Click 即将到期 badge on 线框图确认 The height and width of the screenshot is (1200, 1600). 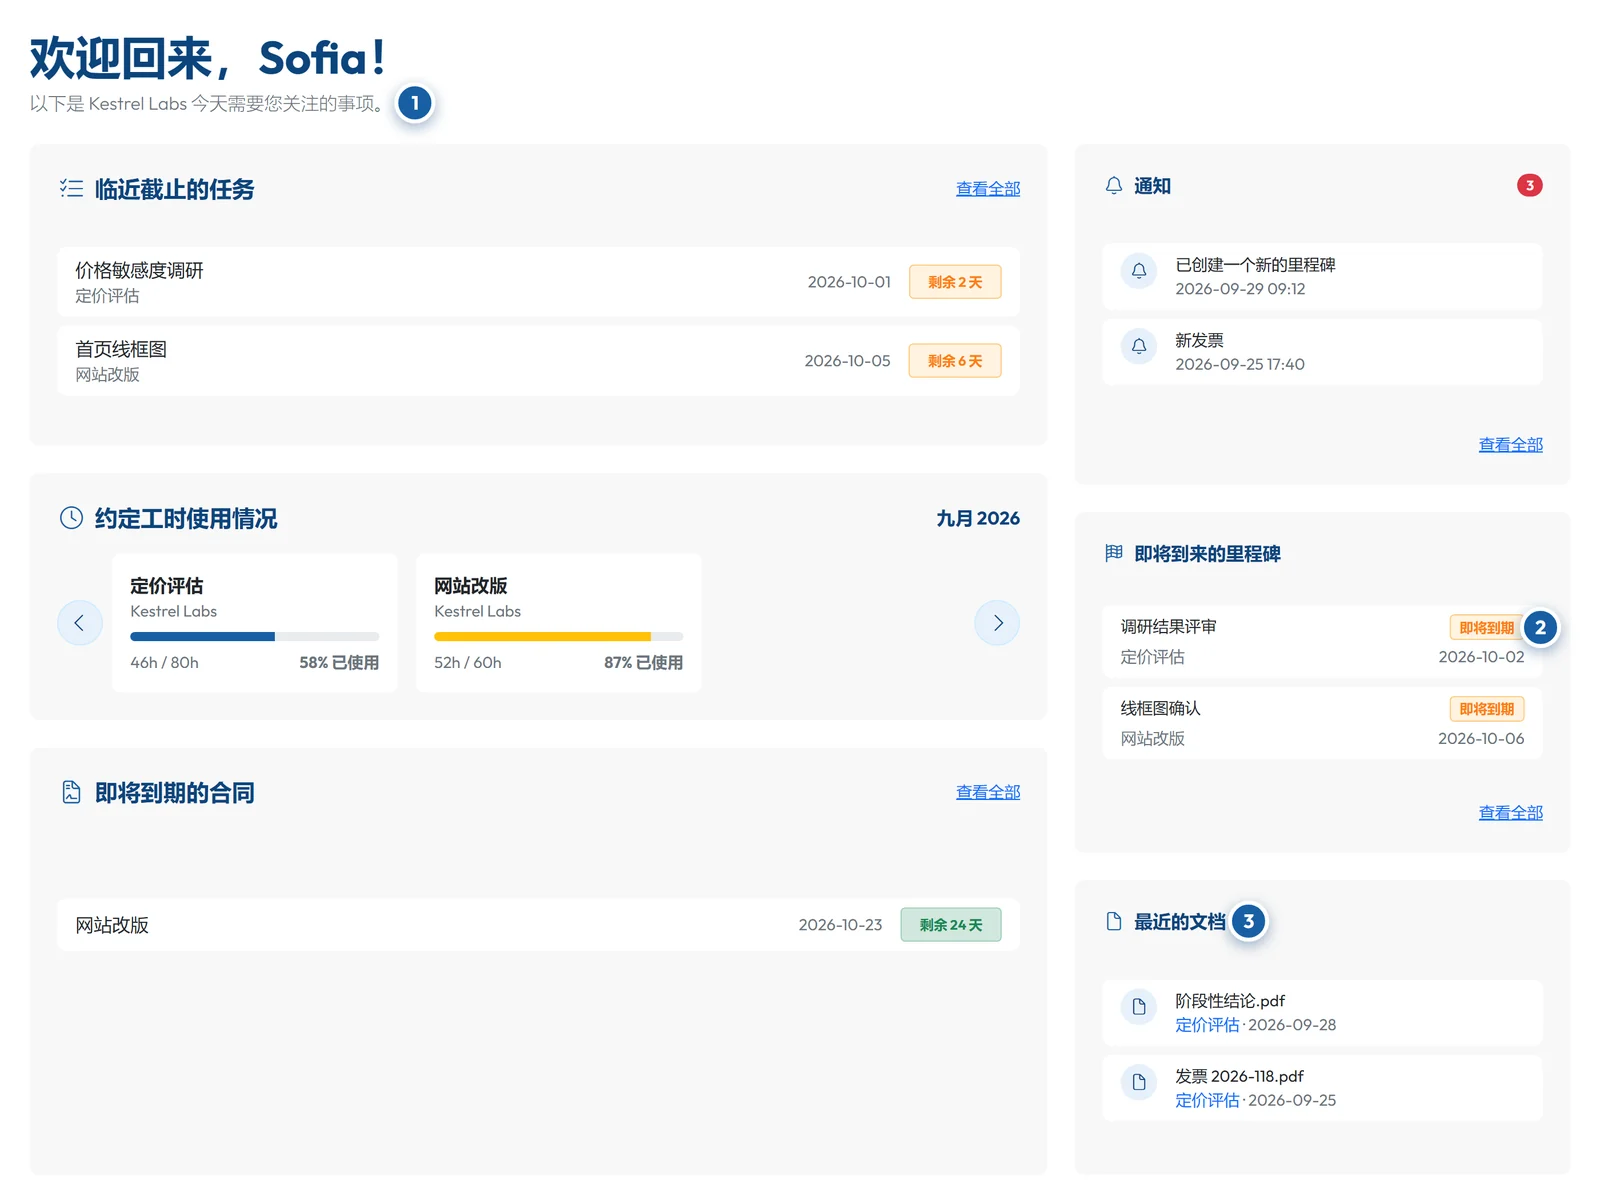[x=1487, y=709]
